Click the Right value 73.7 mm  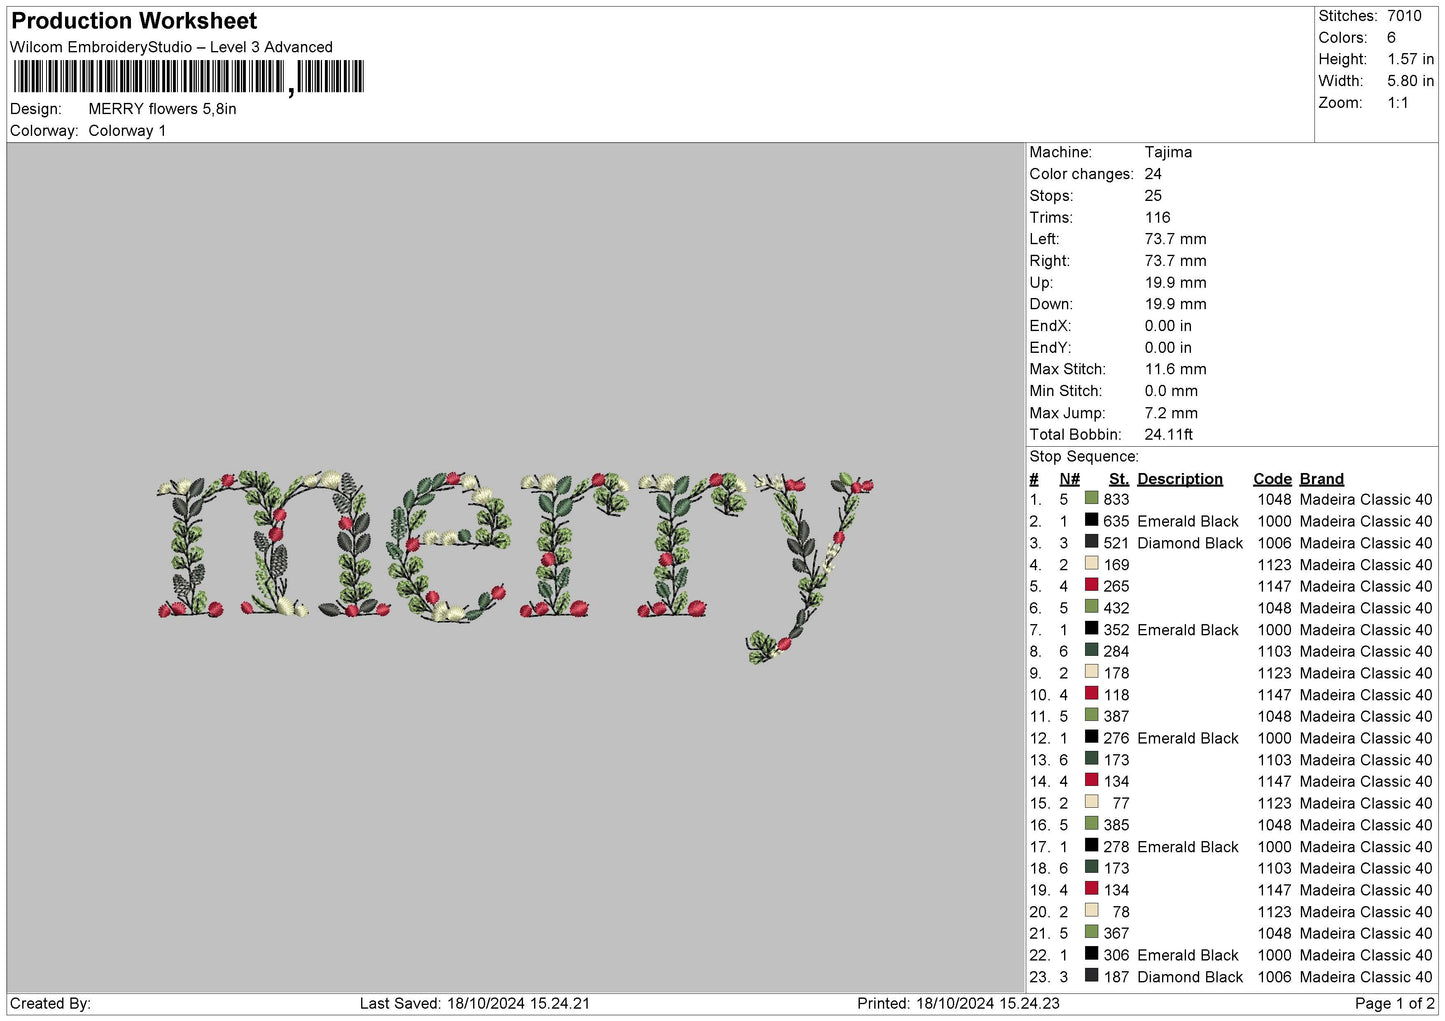pos(1175,261)
